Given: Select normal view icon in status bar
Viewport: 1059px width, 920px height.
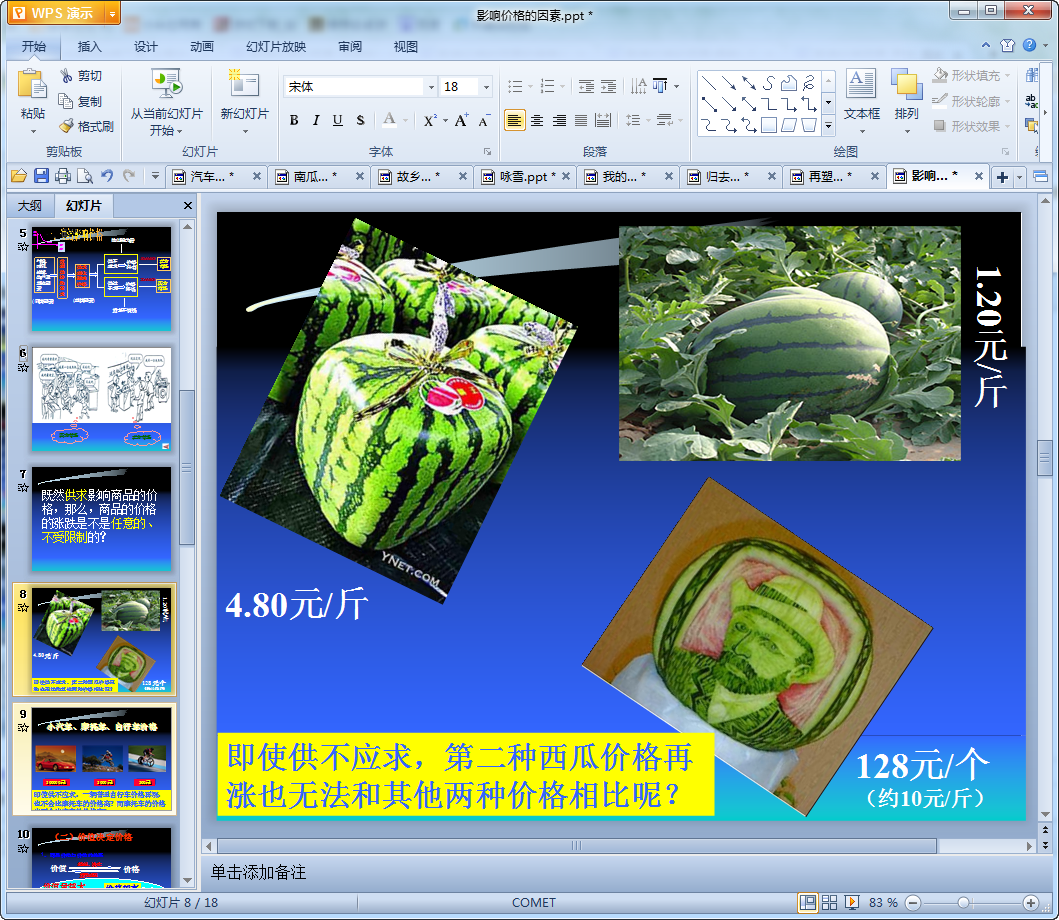Looking at the screenshot, I should pyautogui.click(x=807, y=902).
